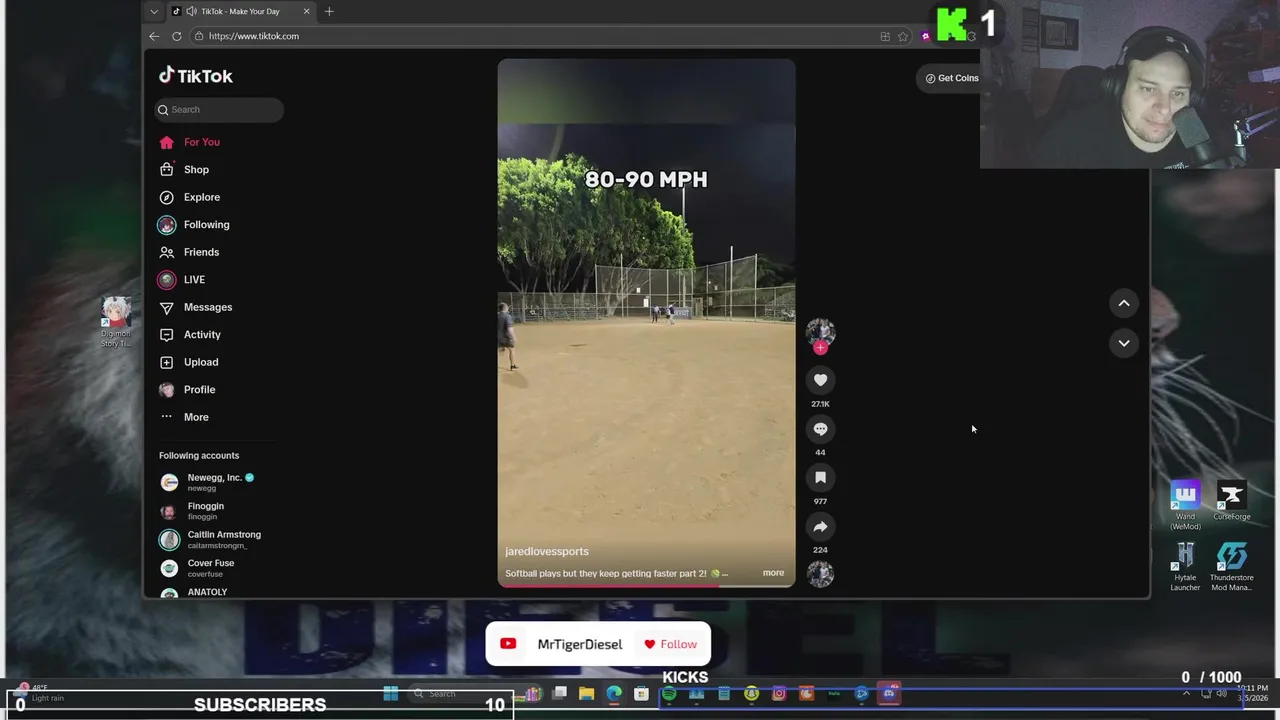Open the Windows Start menu
This screenshot has width=1280, height=720.
pyautogui.click(x=390, y=694)
